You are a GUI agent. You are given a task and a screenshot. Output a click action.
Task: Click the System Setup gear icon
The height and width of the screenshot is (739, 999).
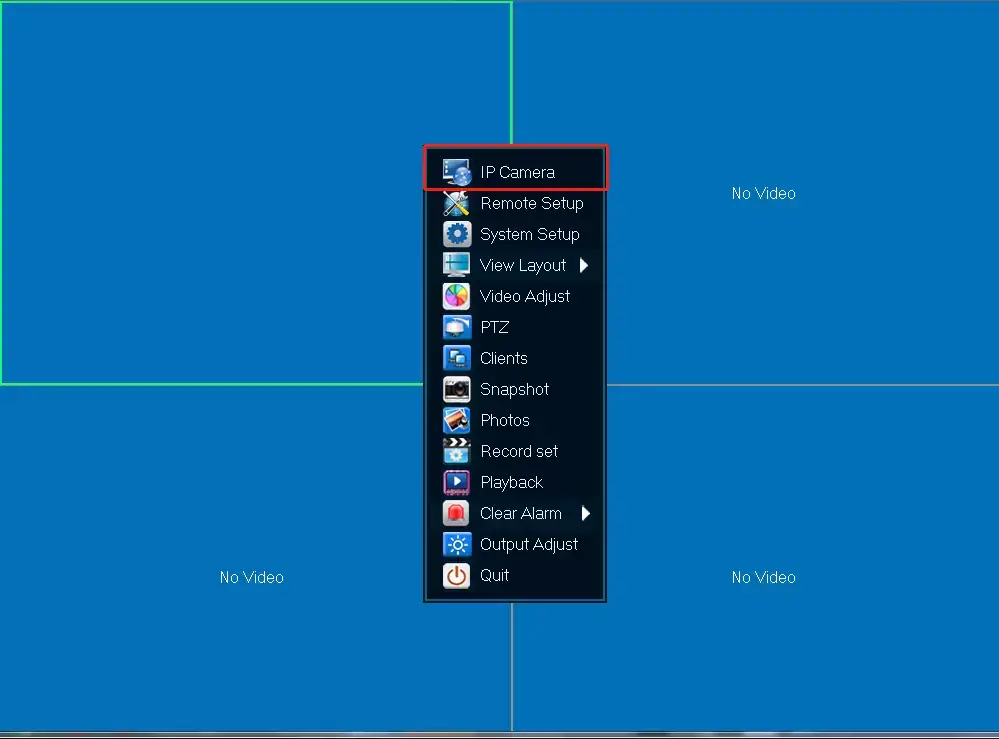coord(457,234)
